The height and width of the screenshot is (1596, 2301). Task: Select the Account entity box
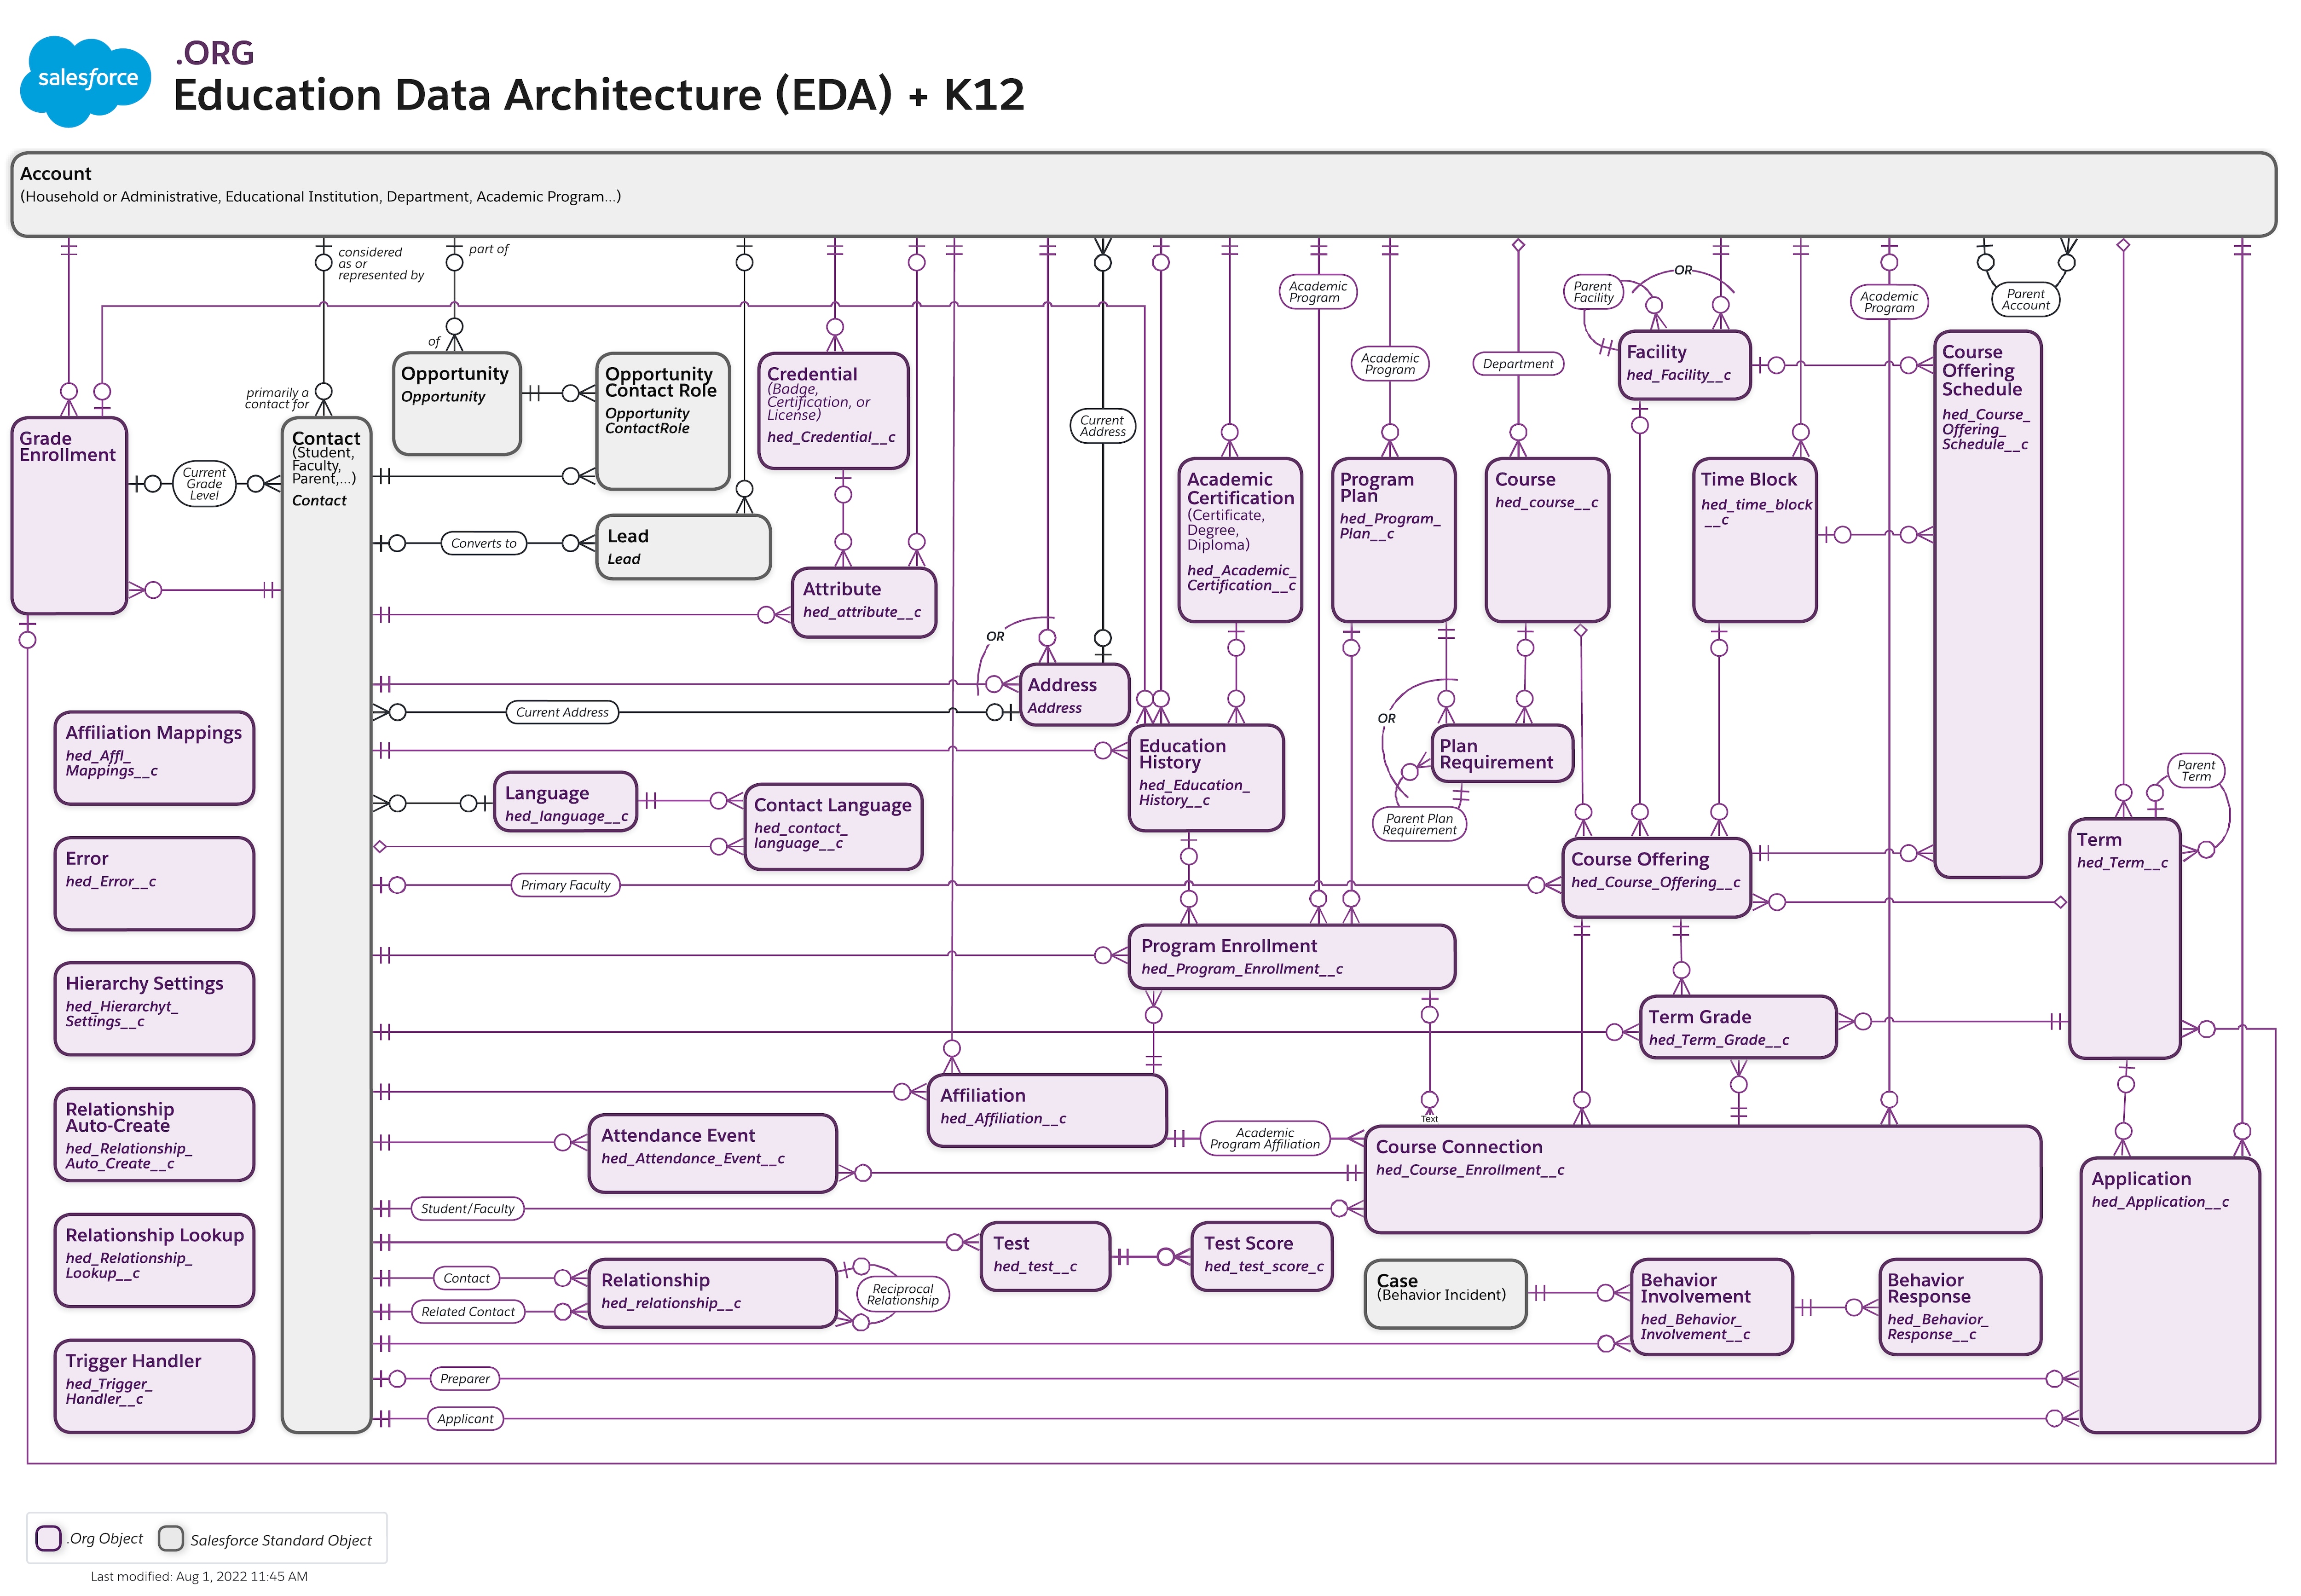(x=1143, y=194)
